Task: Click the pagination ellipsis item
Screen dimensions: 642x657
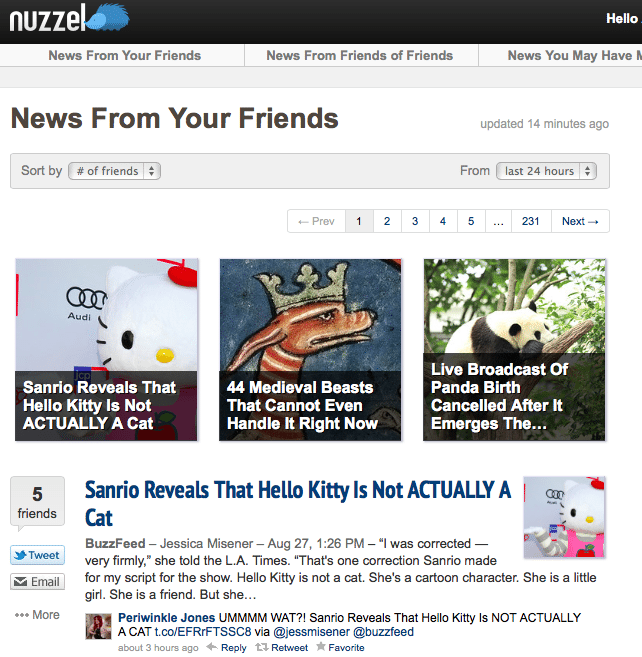Action: tap(498, 221)
